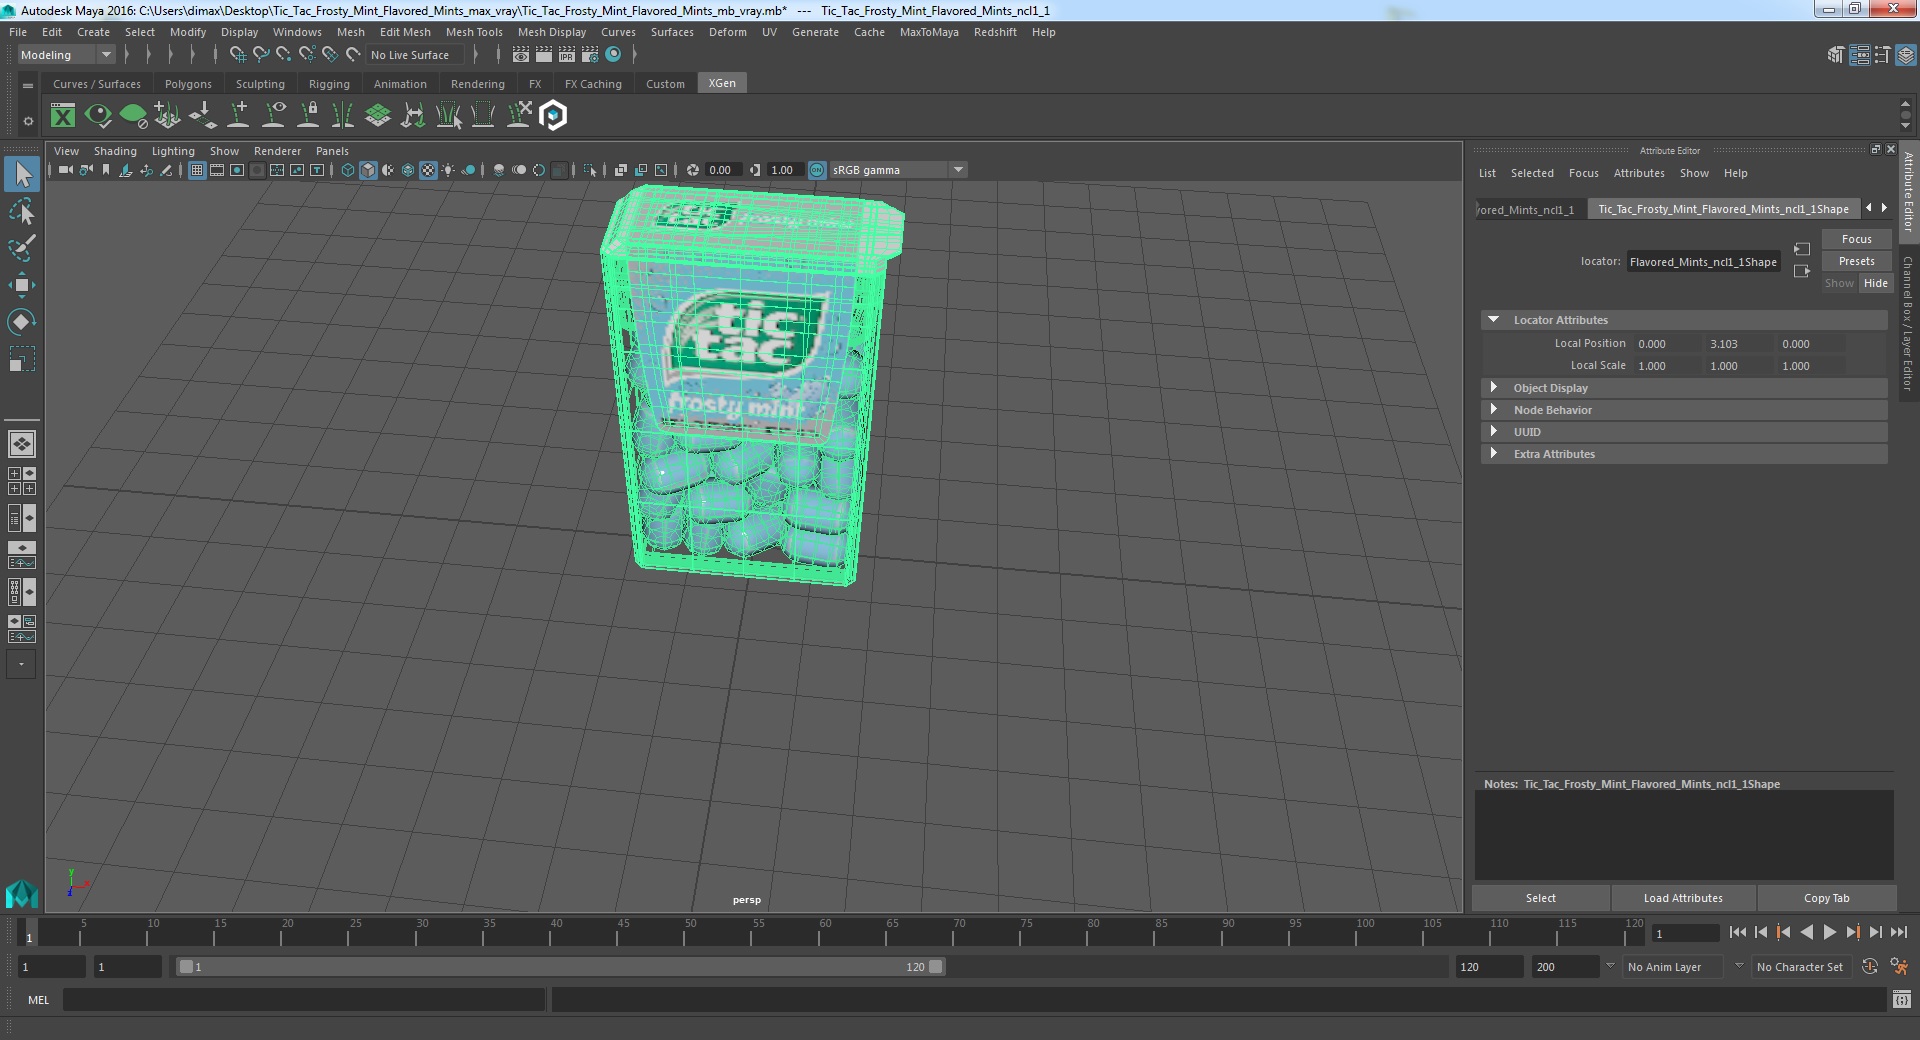Open the Modeling menu set dropdown
Viewport: 1920px width, 1040px height.
66,55
